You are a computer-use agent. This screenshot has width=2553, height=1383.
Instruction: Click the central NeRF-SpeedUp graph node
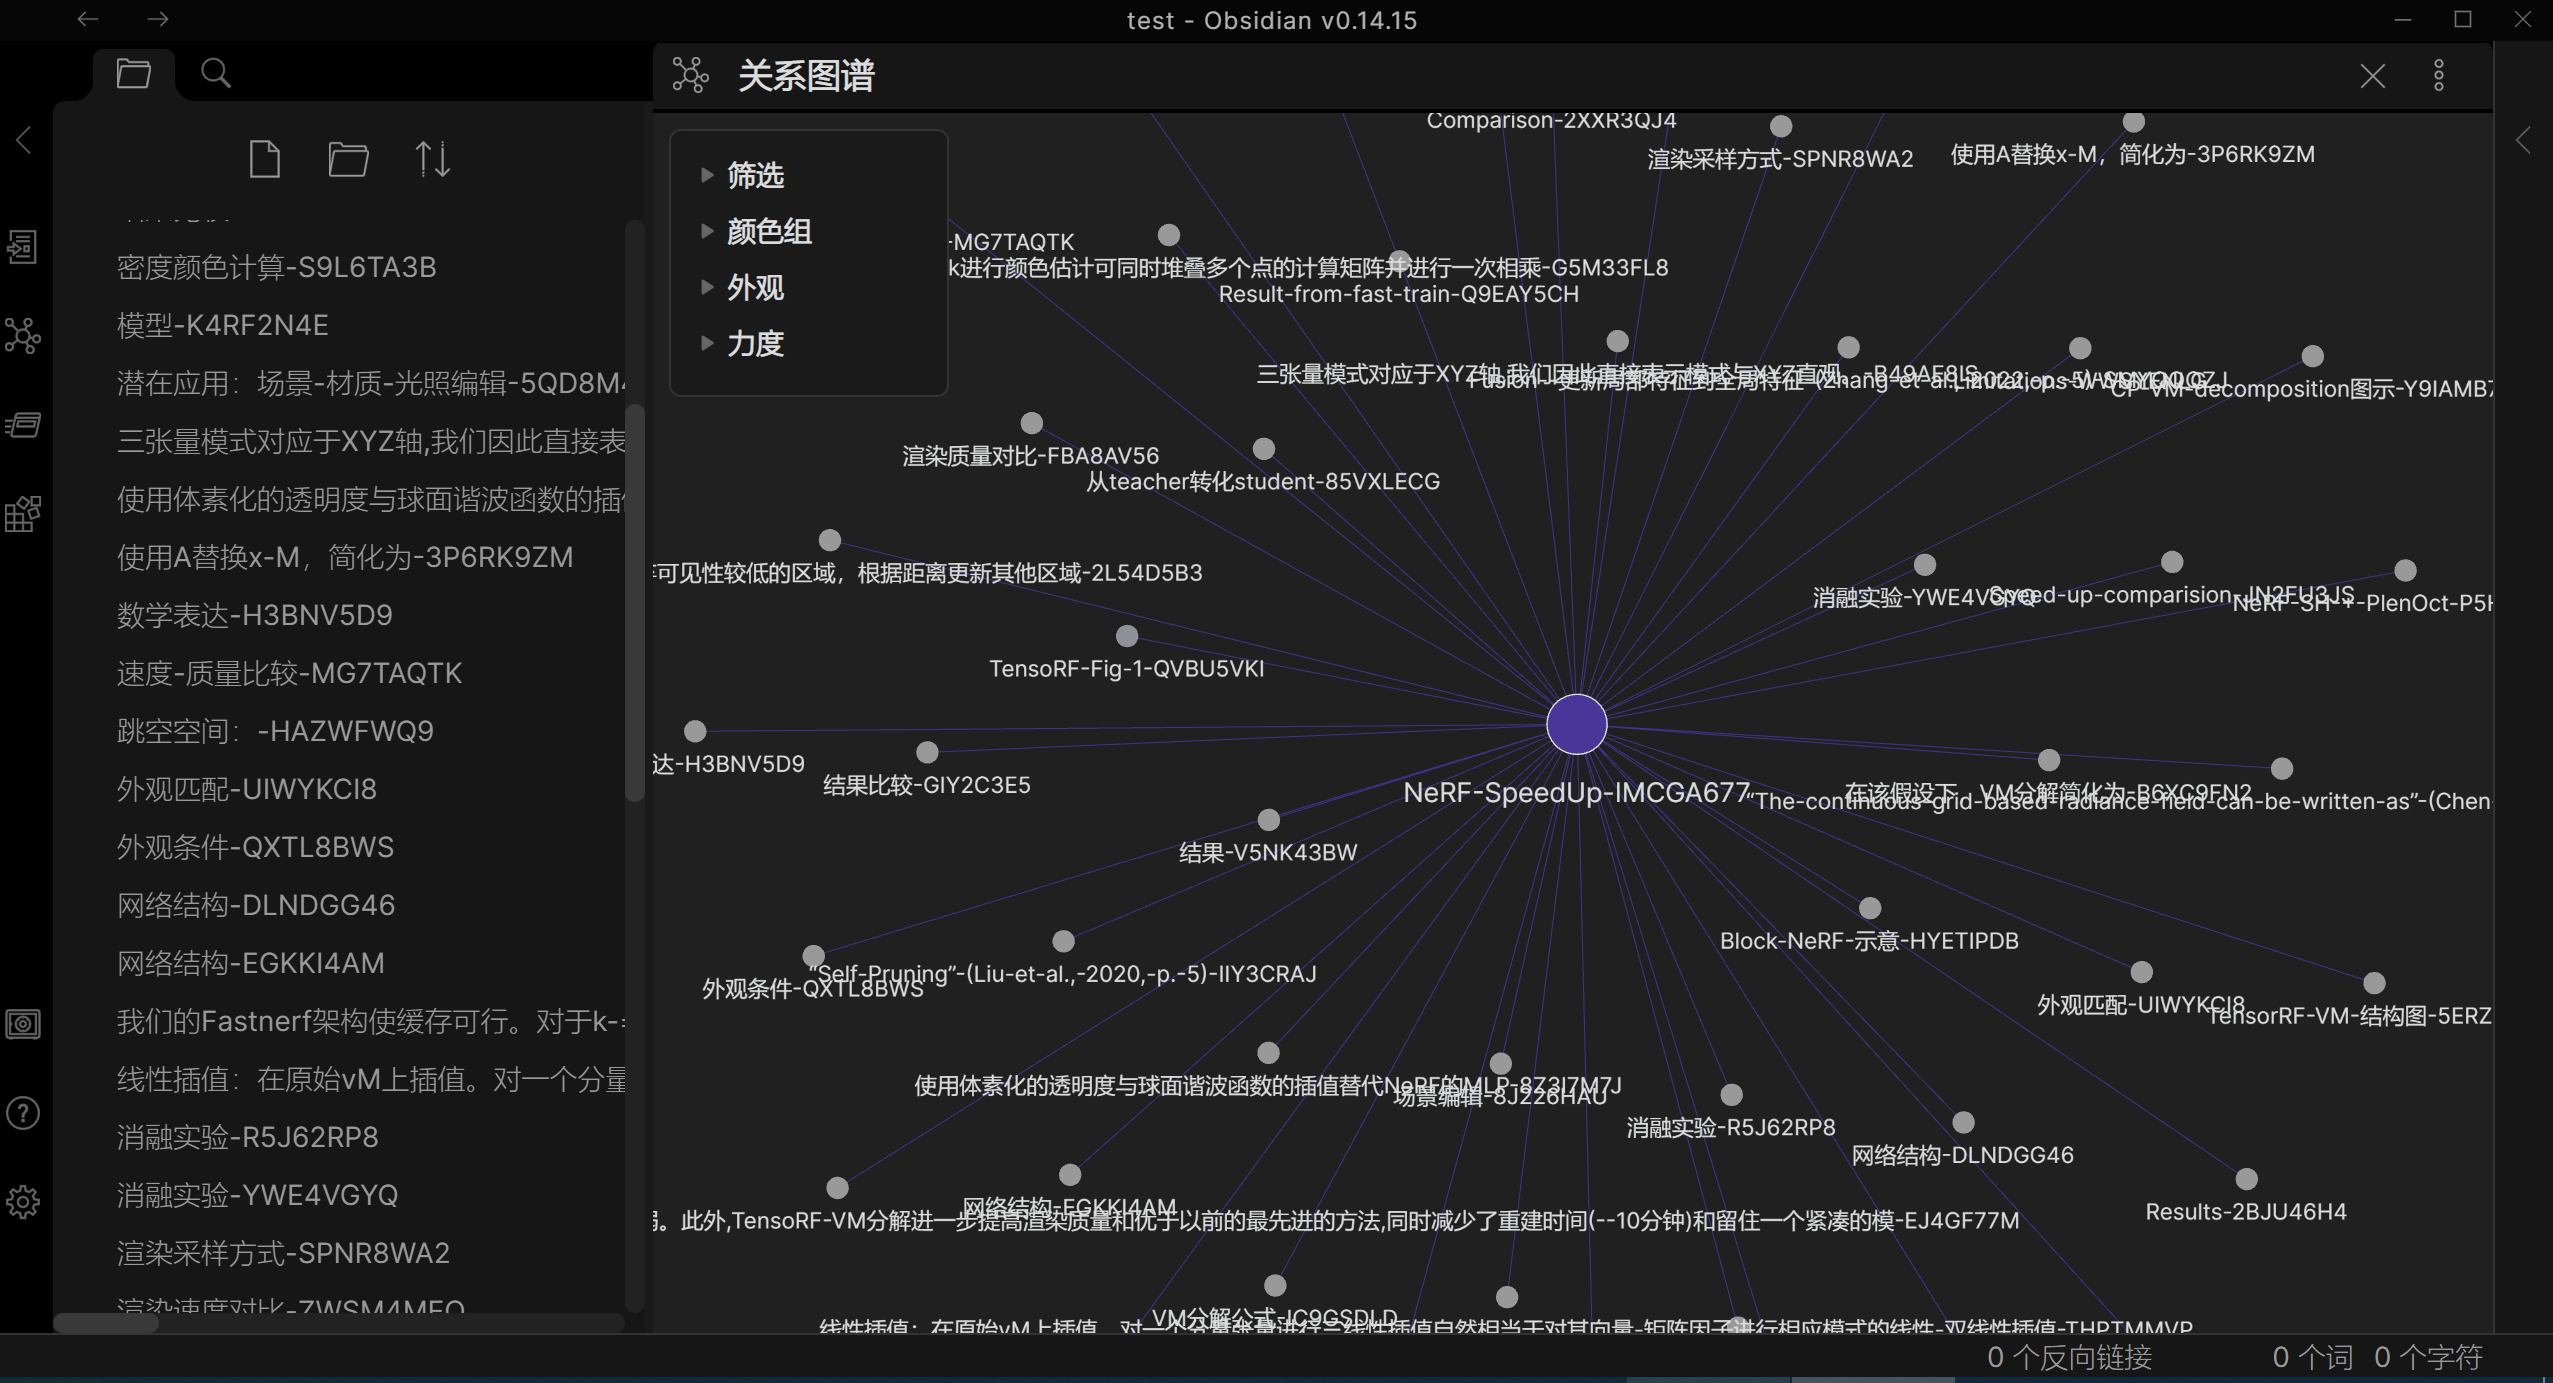point(1576,725)
